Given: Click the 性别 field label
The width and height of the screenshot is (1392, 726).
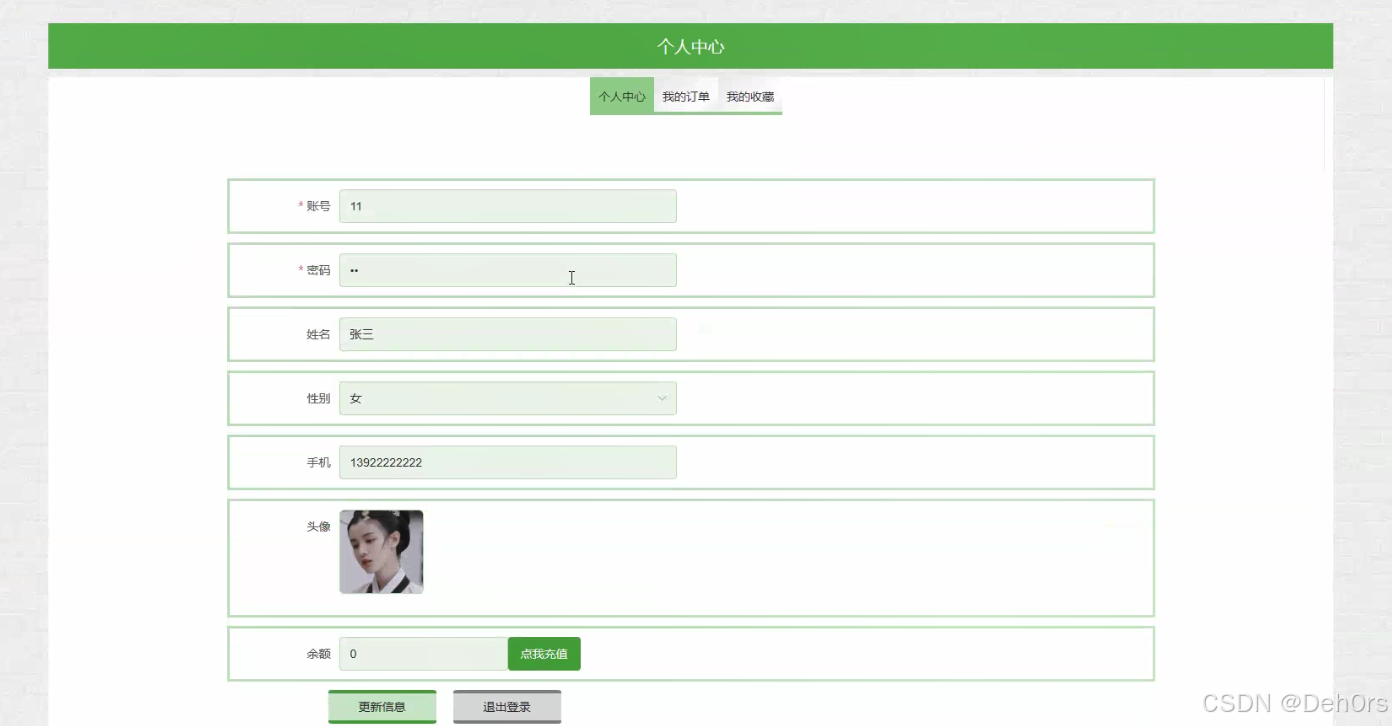Looking at the screenshot, I should pos(318,398).
